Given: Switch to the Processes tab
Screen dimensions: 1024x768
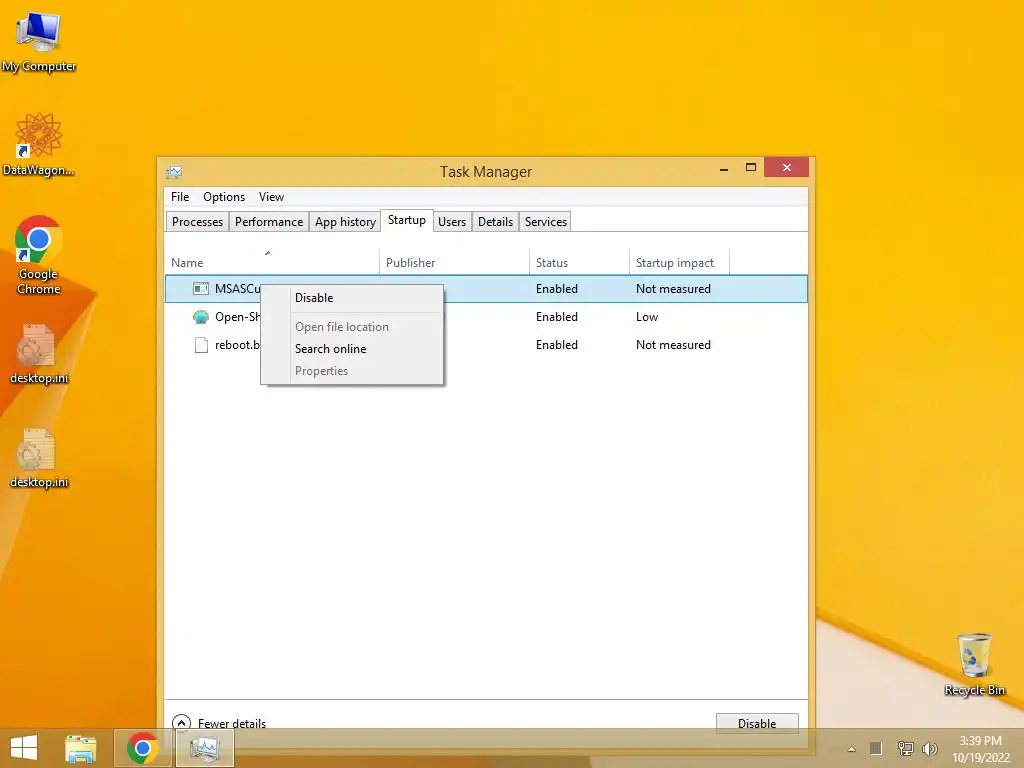Looking at the screenshot, I should pos(197,221).
